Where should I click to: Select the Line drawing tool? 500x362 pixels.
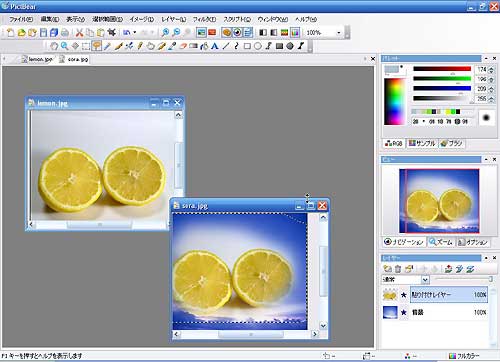click(226, 46)
